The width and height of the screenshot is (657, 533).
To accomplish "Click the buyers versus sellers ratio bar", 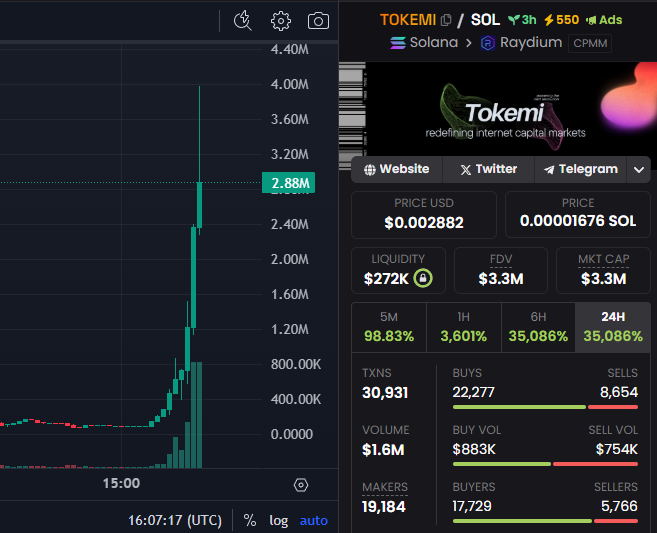I will pyautogui.click(x=545, y=521).
